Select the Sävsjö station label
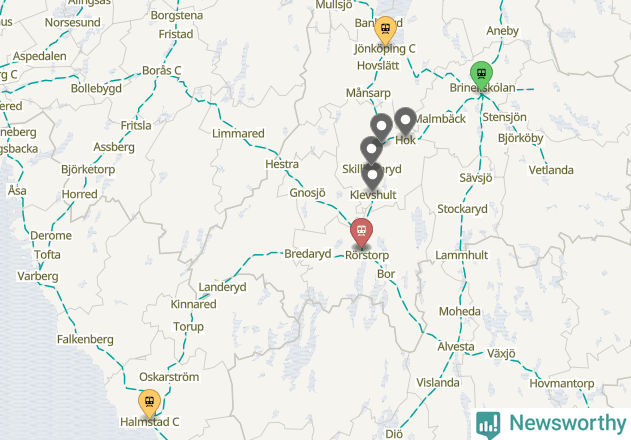The height and width of the screenshot is (440, 631). [476, 178]
